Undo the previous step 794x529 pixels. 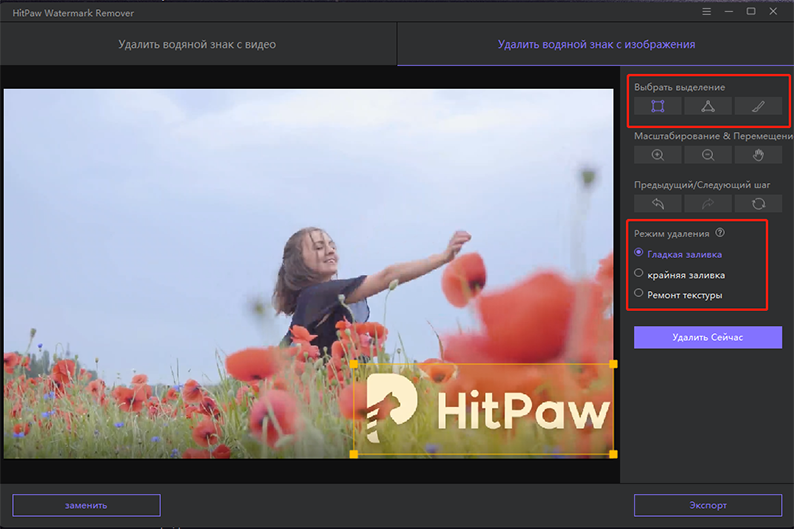click(657, 204)
